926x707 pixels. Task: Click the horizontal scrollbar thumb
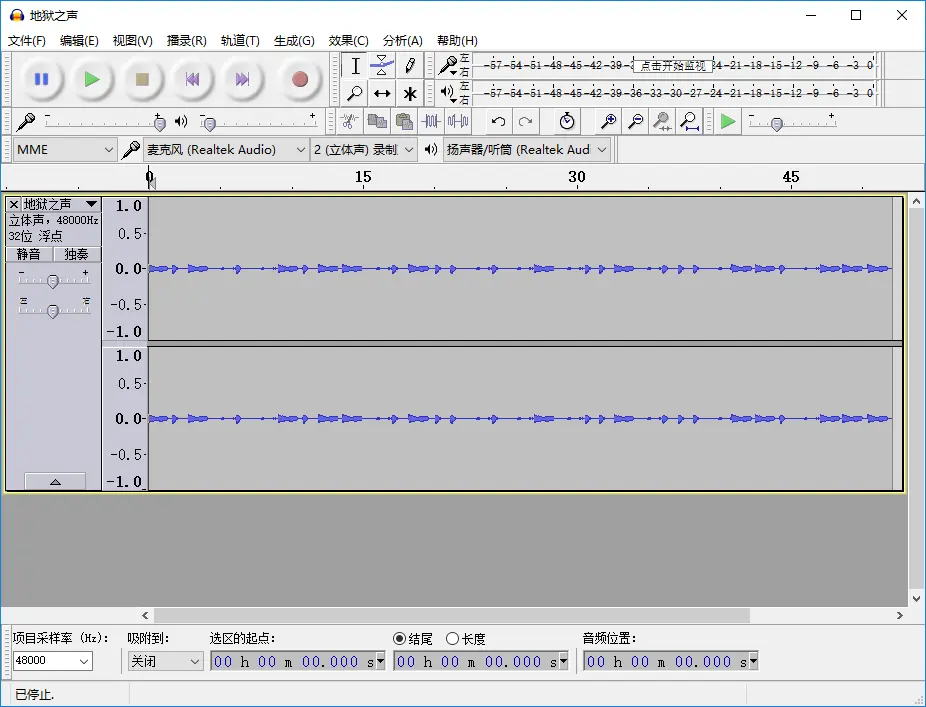pos(452,615)
